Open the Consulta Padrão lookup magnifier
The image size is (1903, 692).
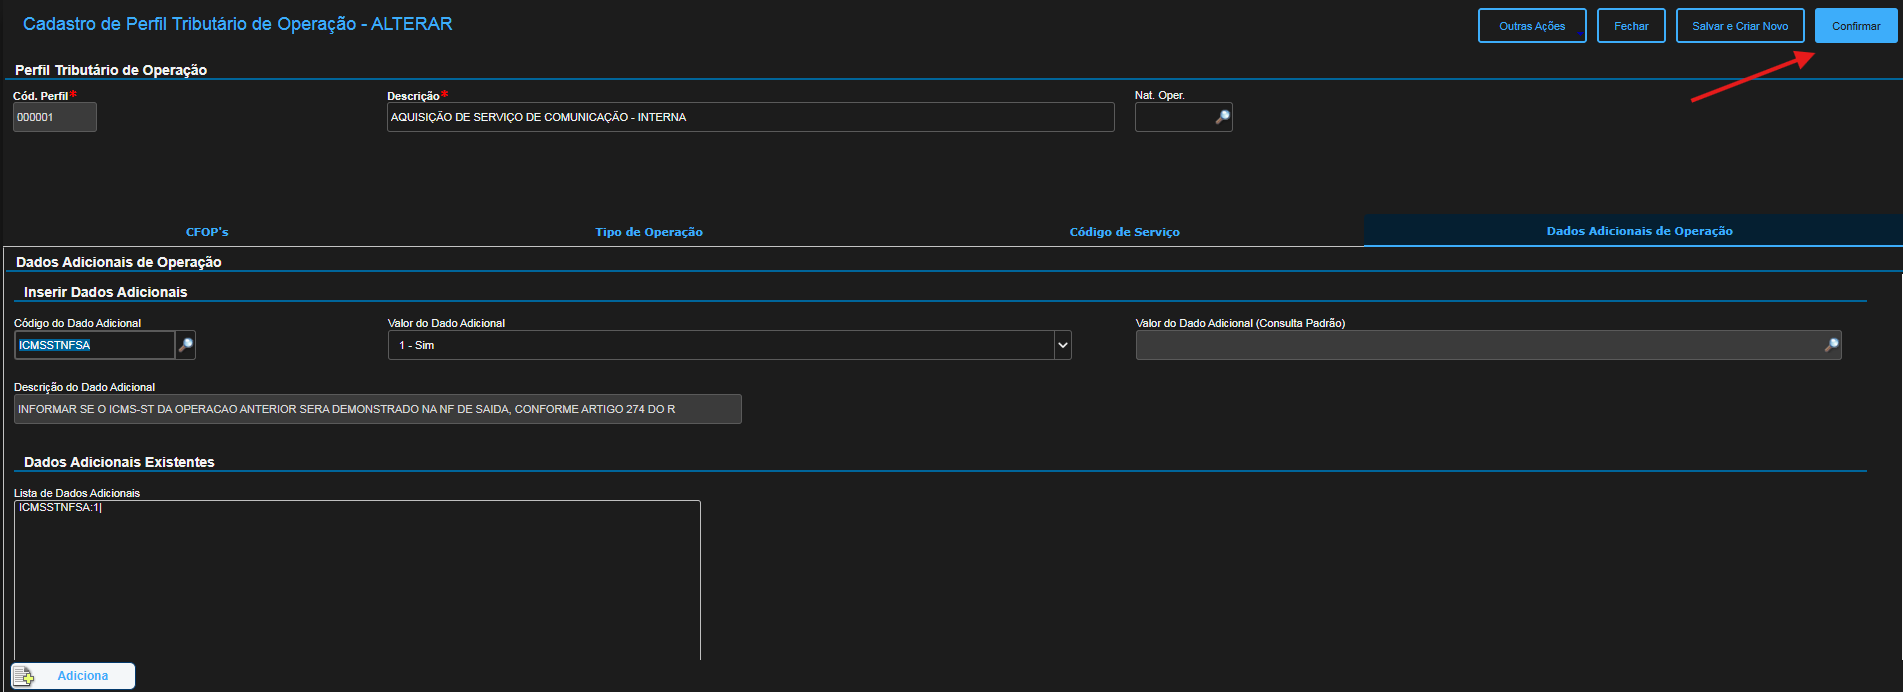(1831, 345)
